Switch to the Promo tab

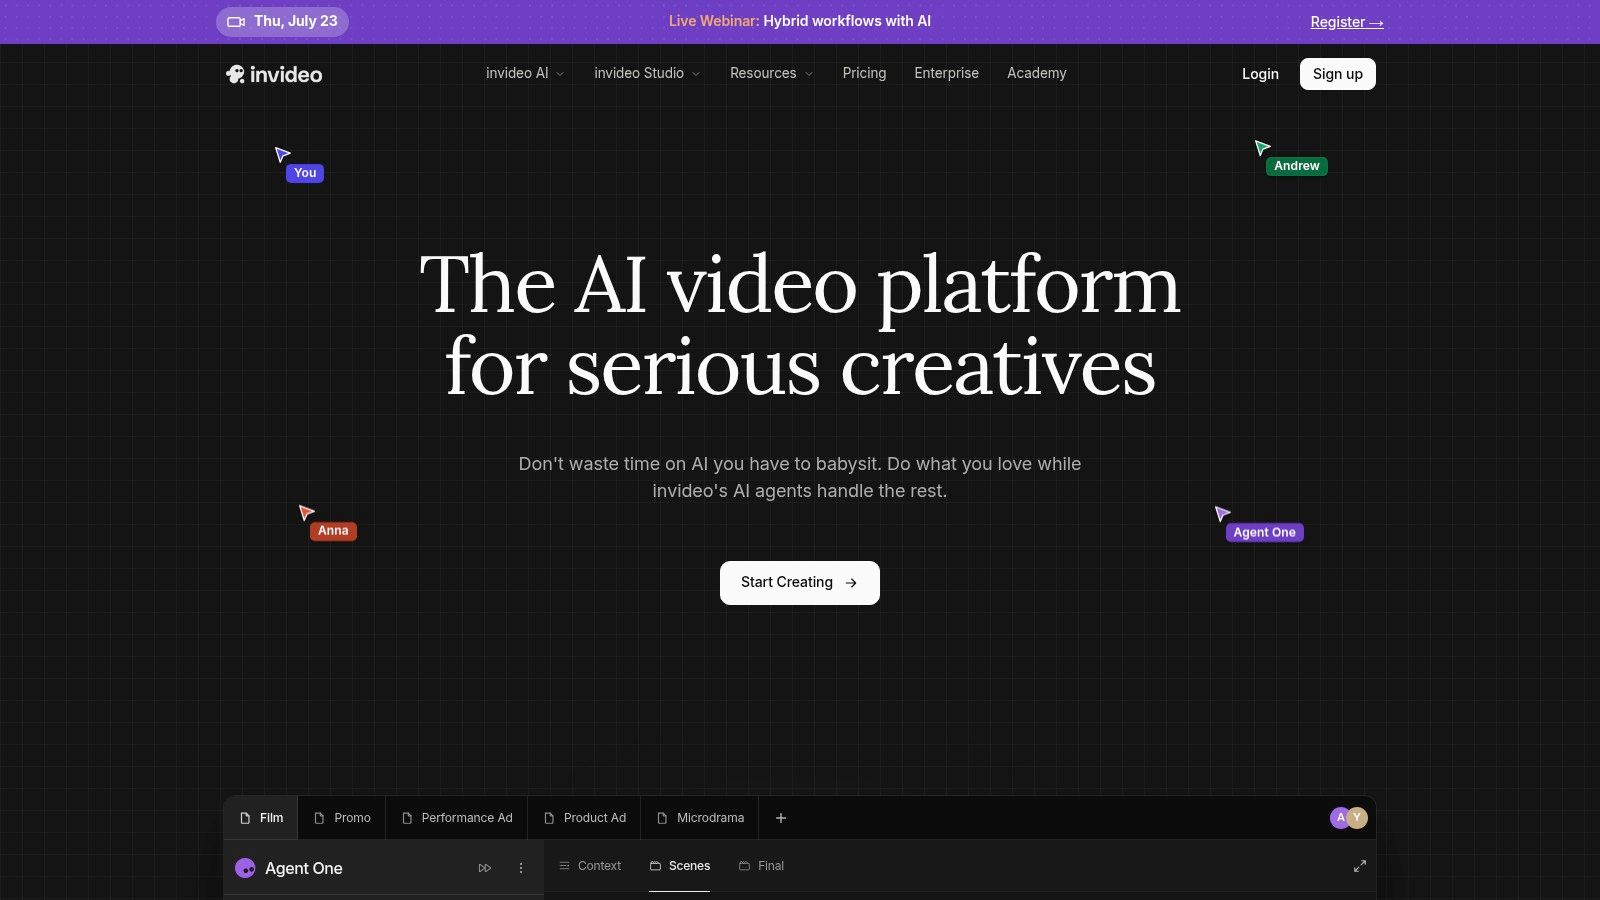tap(342, 818)
